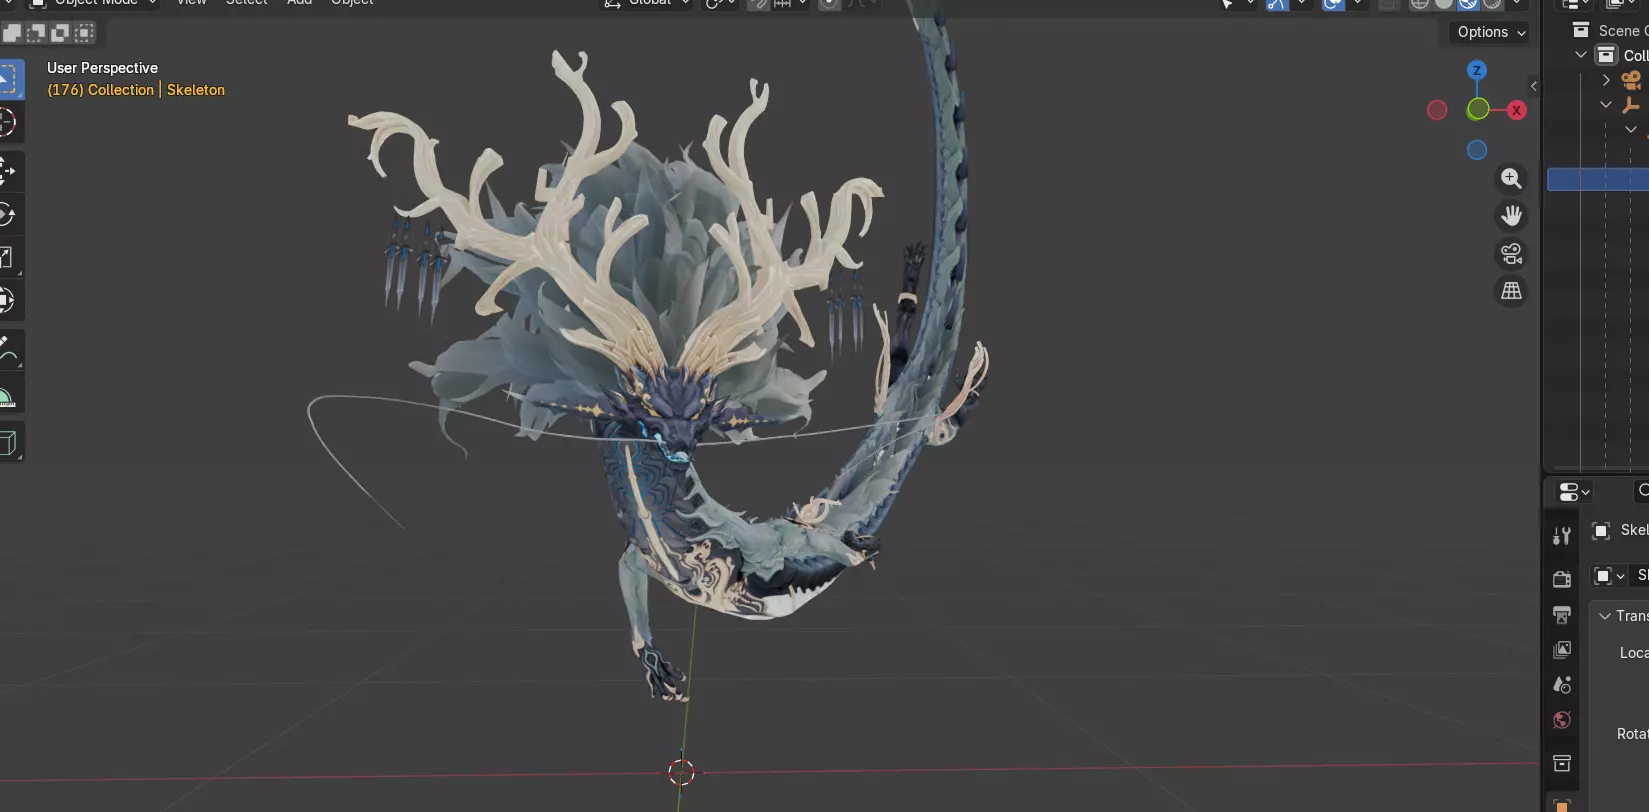
Task: Click the Pan view hand icon
Action: pos(1511,216)
